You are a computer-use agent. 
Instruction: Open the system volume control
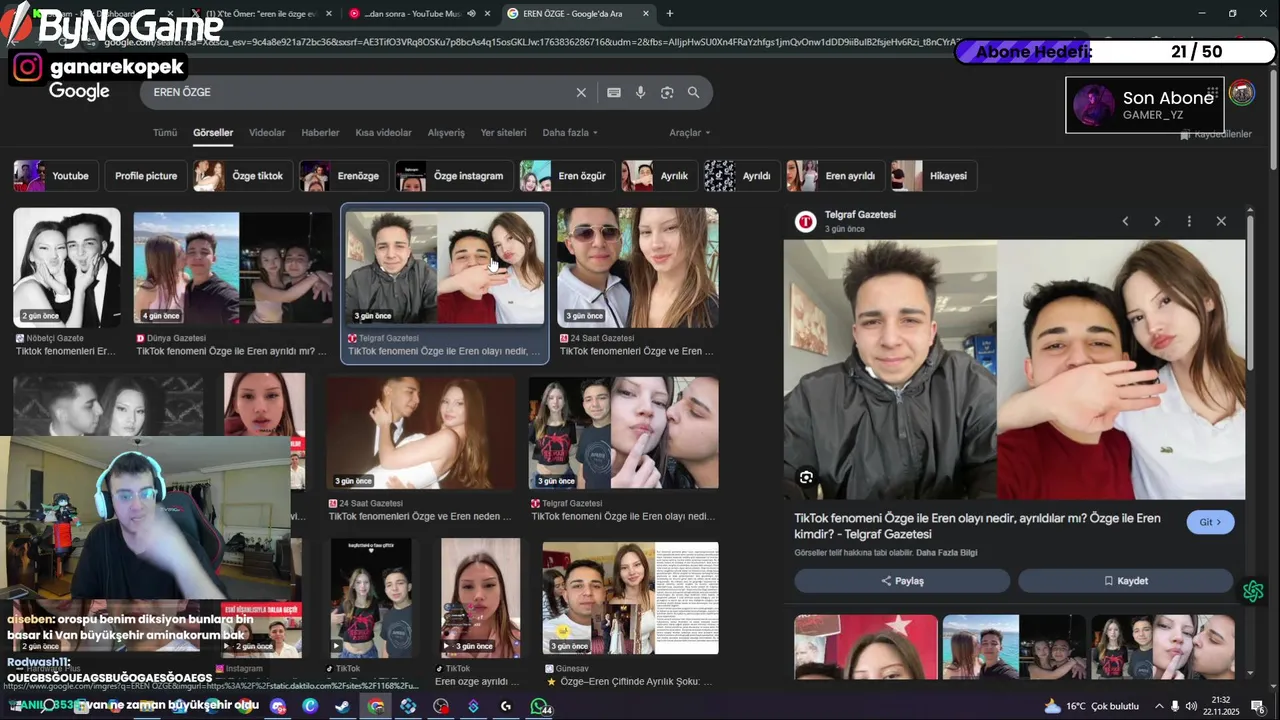1191,706
